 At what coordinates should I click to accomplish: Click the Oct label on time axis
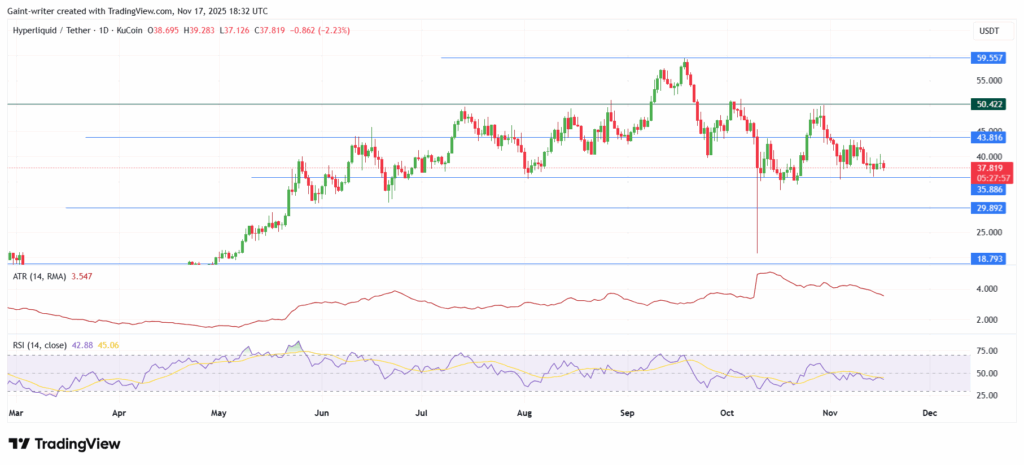[x=728, y=413]
